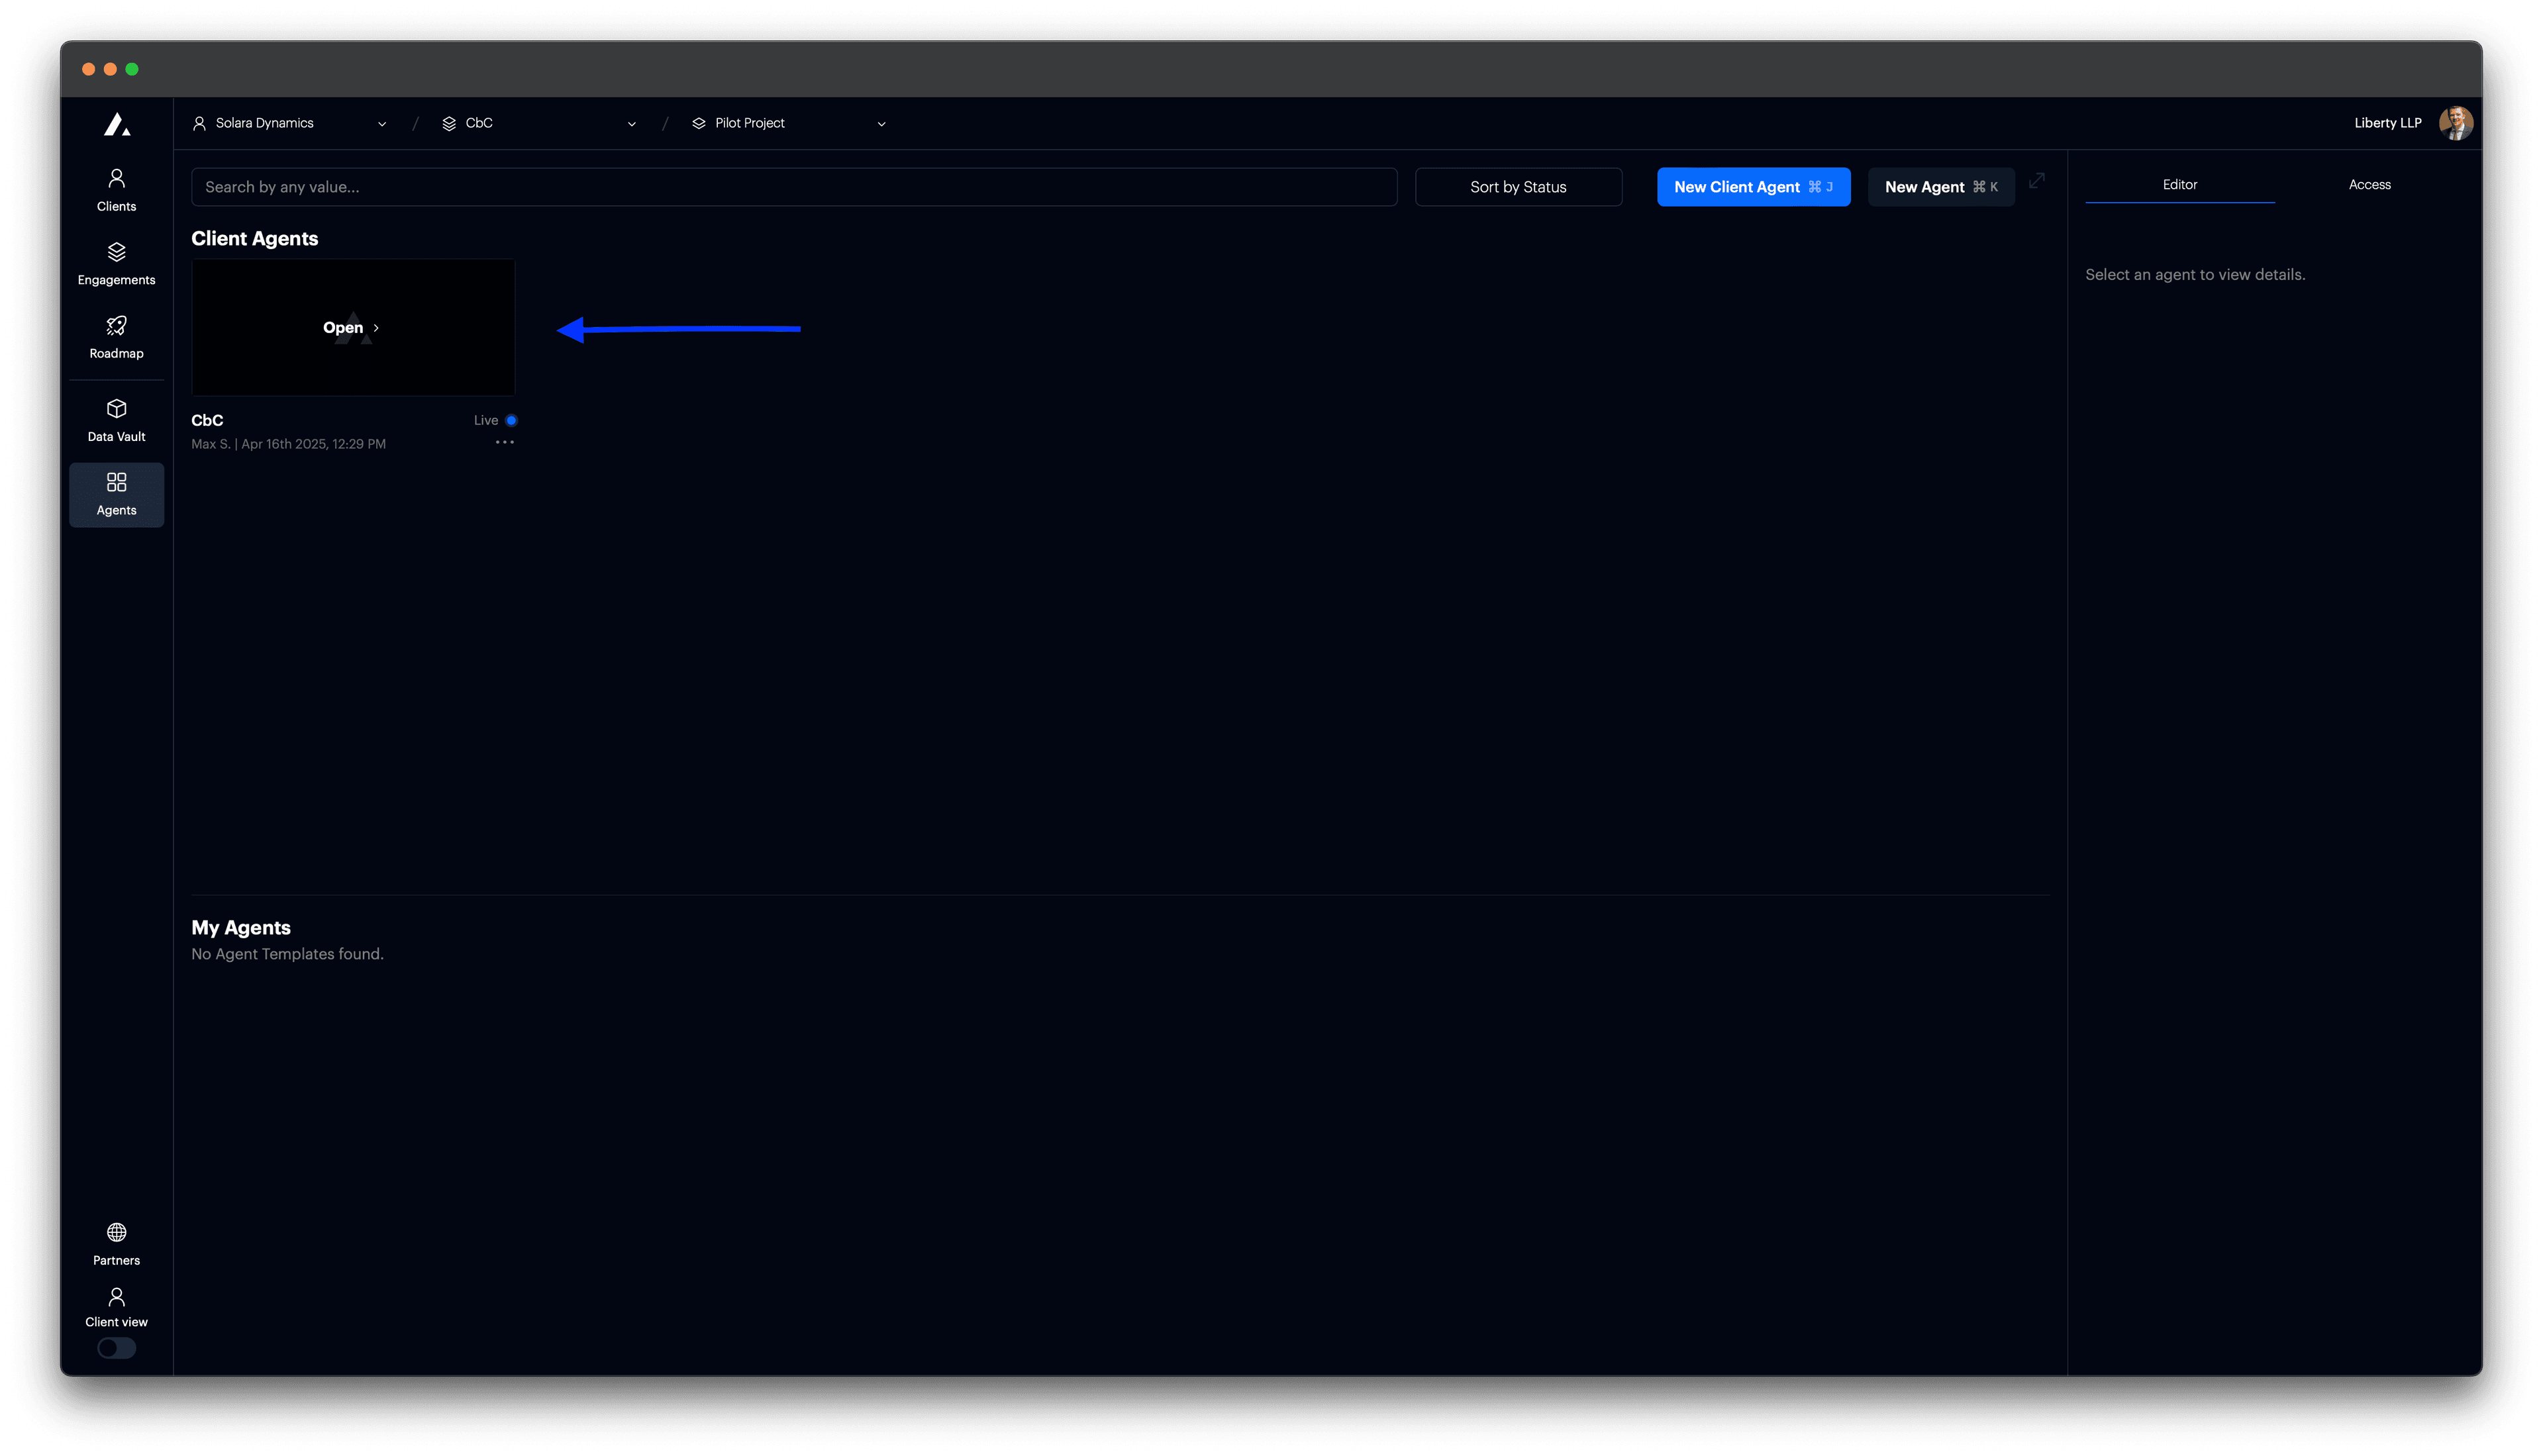Open the CbC agent via the Open button
This screenshot has height=1456, width=2543.
point(351,327)
